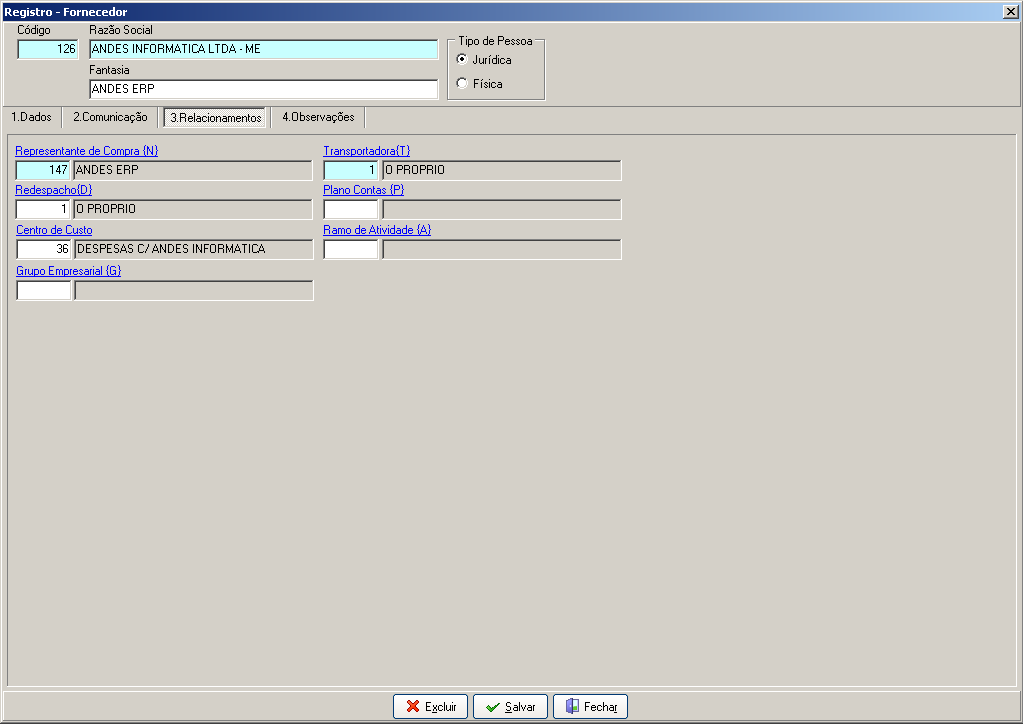Click the green checkmark Salvar icon
The height and width of the screenshot is (724, 1023).
coord(493,707)
